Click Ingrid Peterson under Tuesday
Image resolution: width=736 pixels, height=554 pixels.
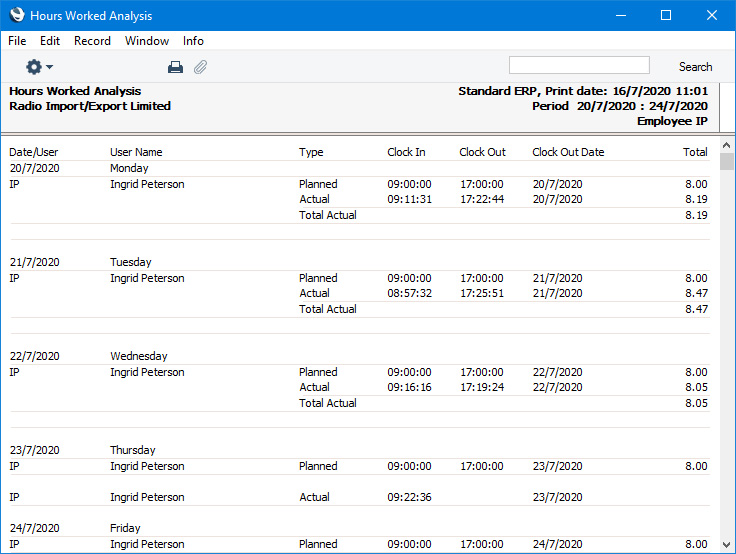(147, 278)
